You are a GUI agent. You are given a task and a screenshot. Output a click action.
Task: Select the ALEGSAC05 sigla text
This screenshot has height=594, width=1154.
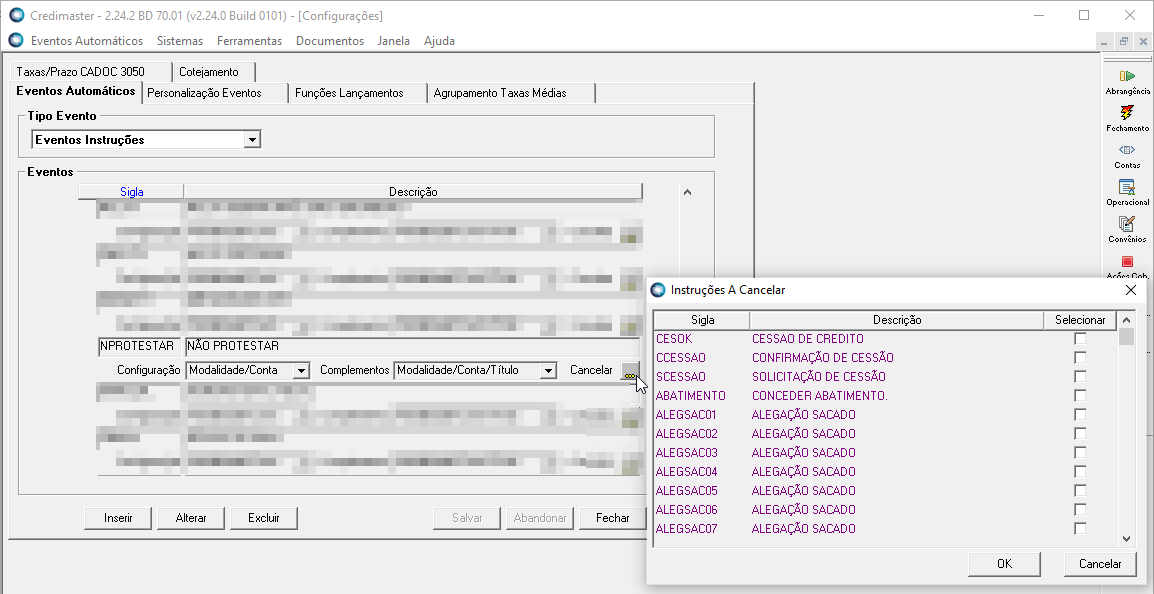(x=686, y=491)
